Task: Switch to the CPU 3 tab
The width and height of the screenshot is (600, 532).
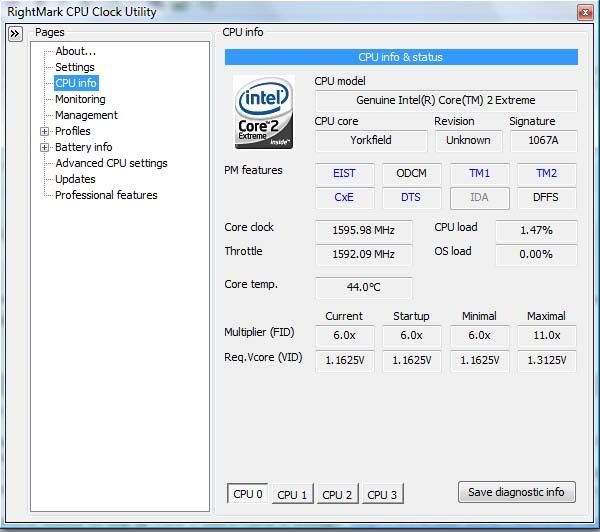Action: click(382, 494)
